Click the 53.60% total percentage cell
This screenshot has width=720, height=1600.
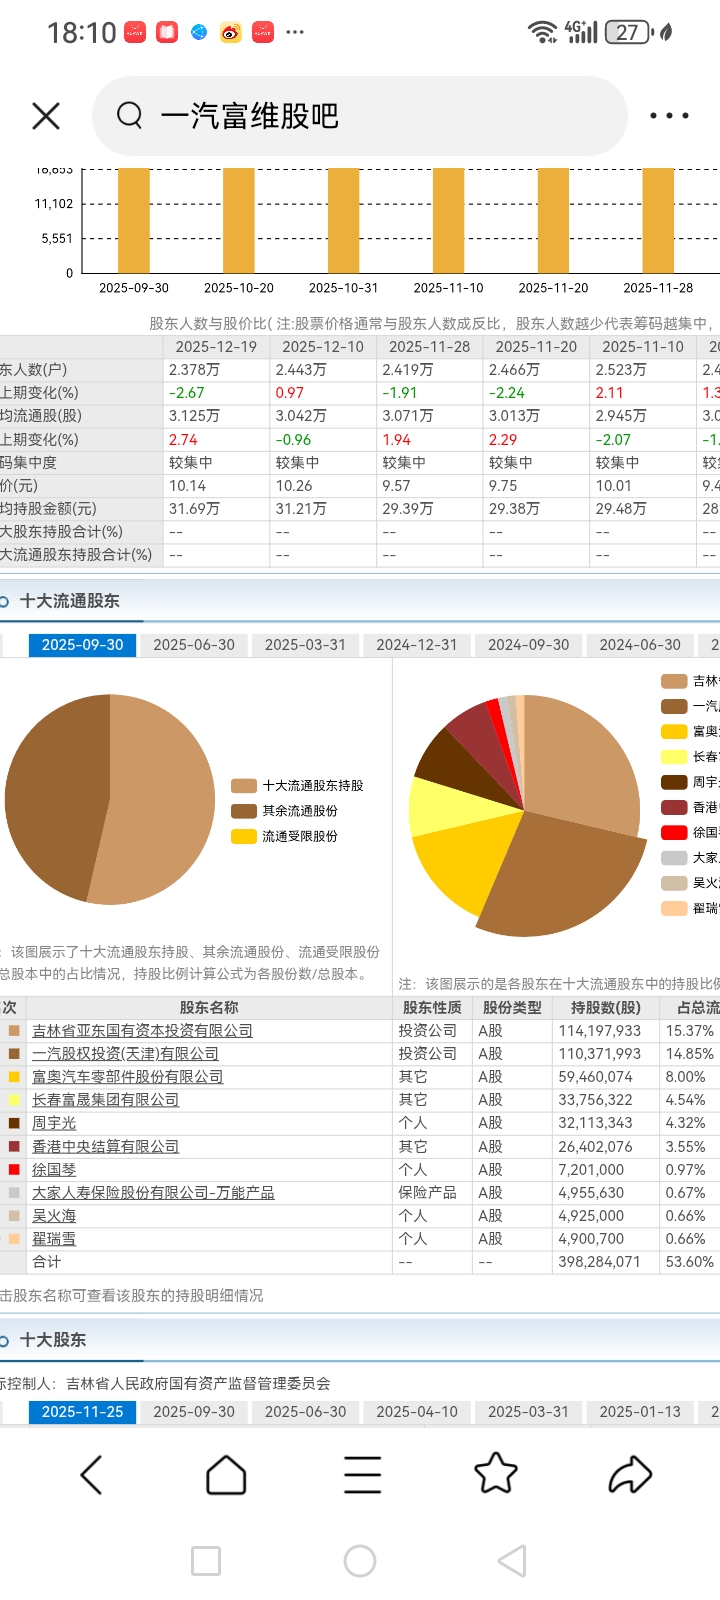coord(690,1262)
